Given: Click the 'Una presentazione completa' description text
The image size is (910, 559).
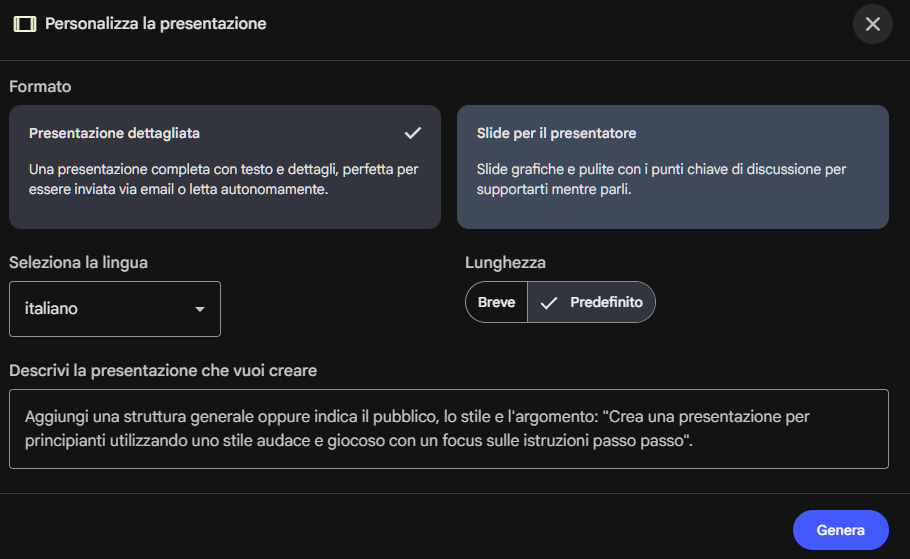Looking at the screenshot, I should click(223, 179).
